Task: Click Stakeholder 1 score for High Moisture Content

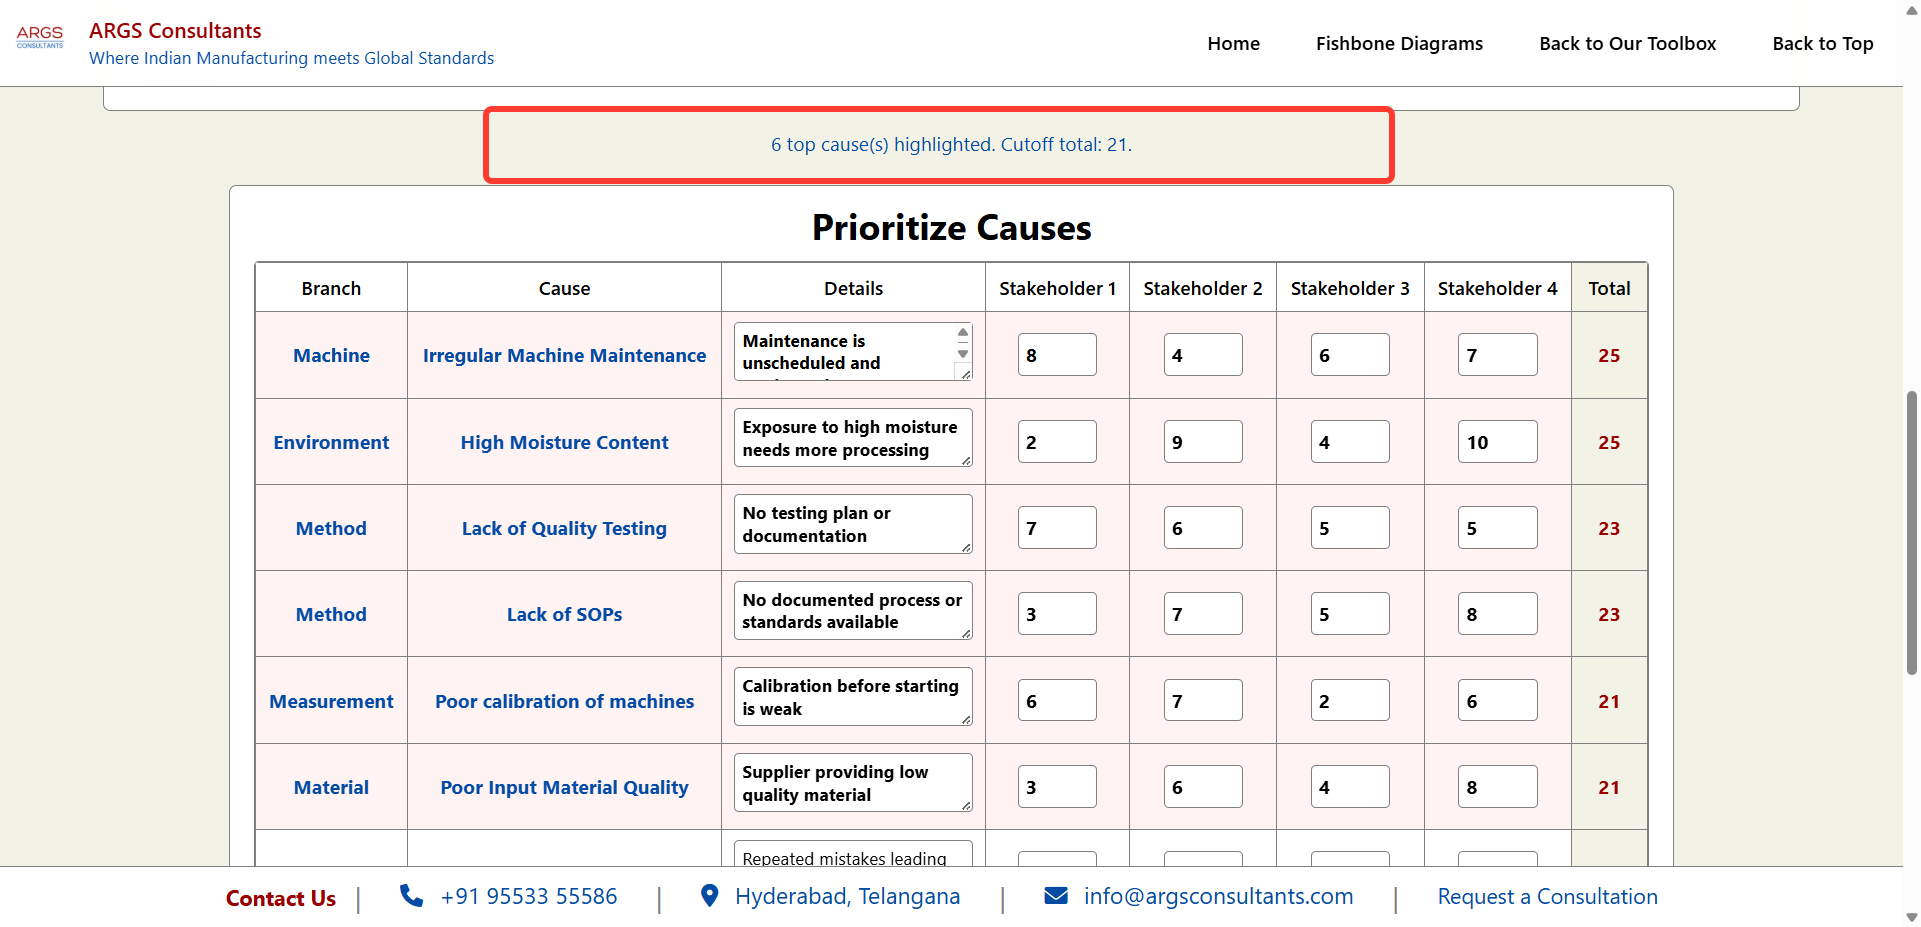Action: pos(1057,442)
